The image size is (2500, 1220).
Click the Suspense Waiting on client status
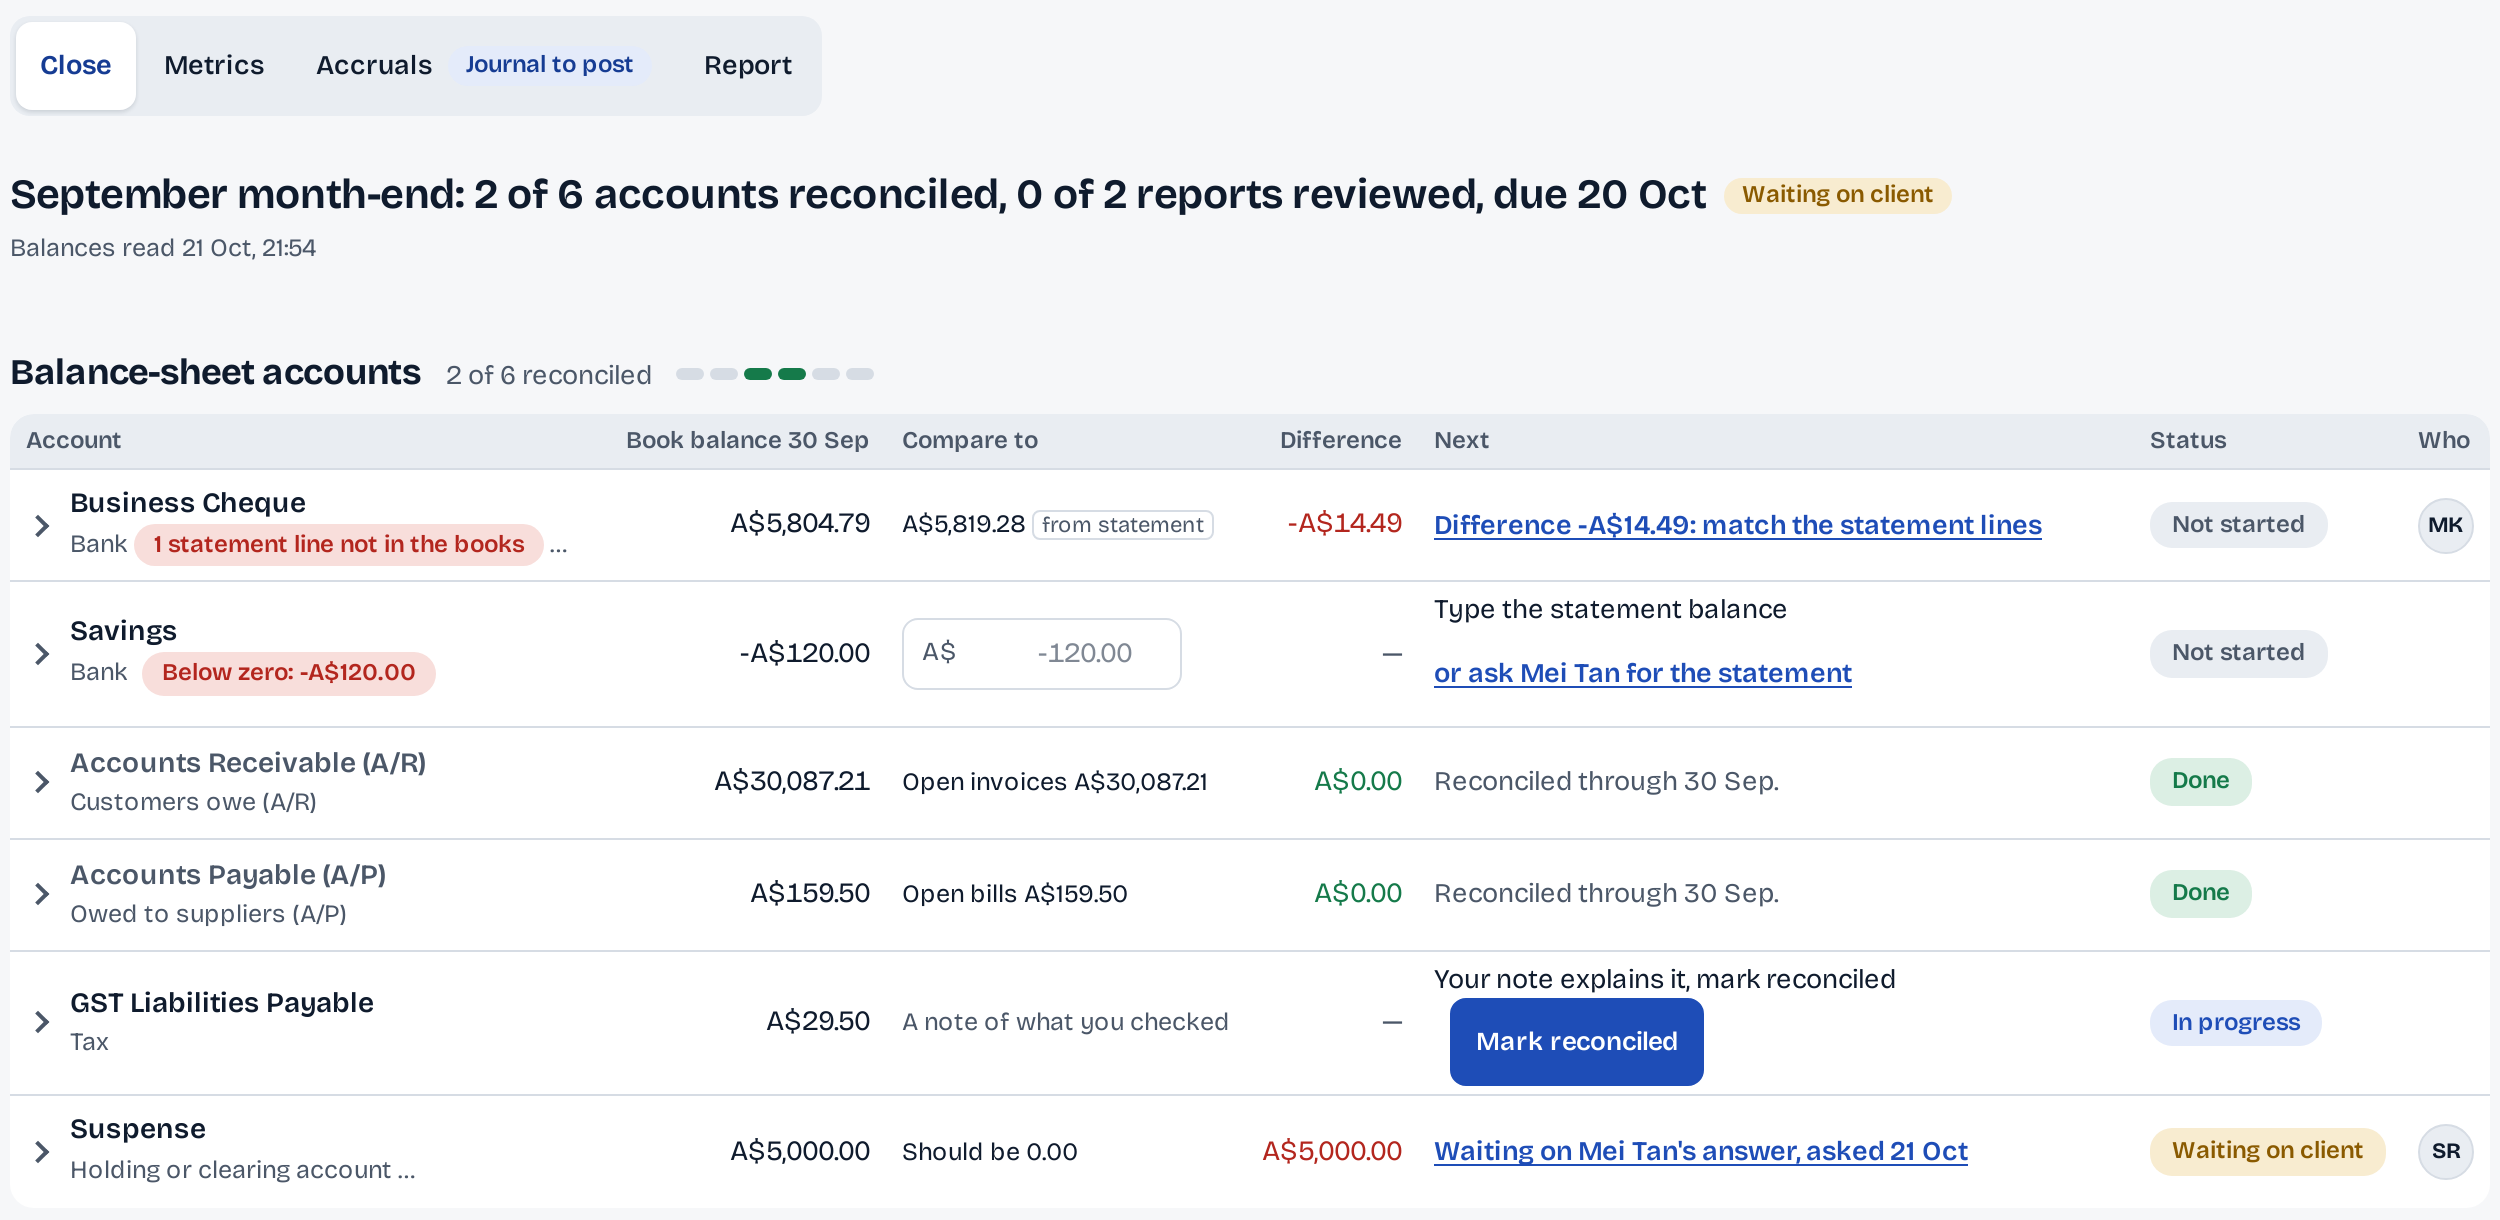pos(2267,1151)
